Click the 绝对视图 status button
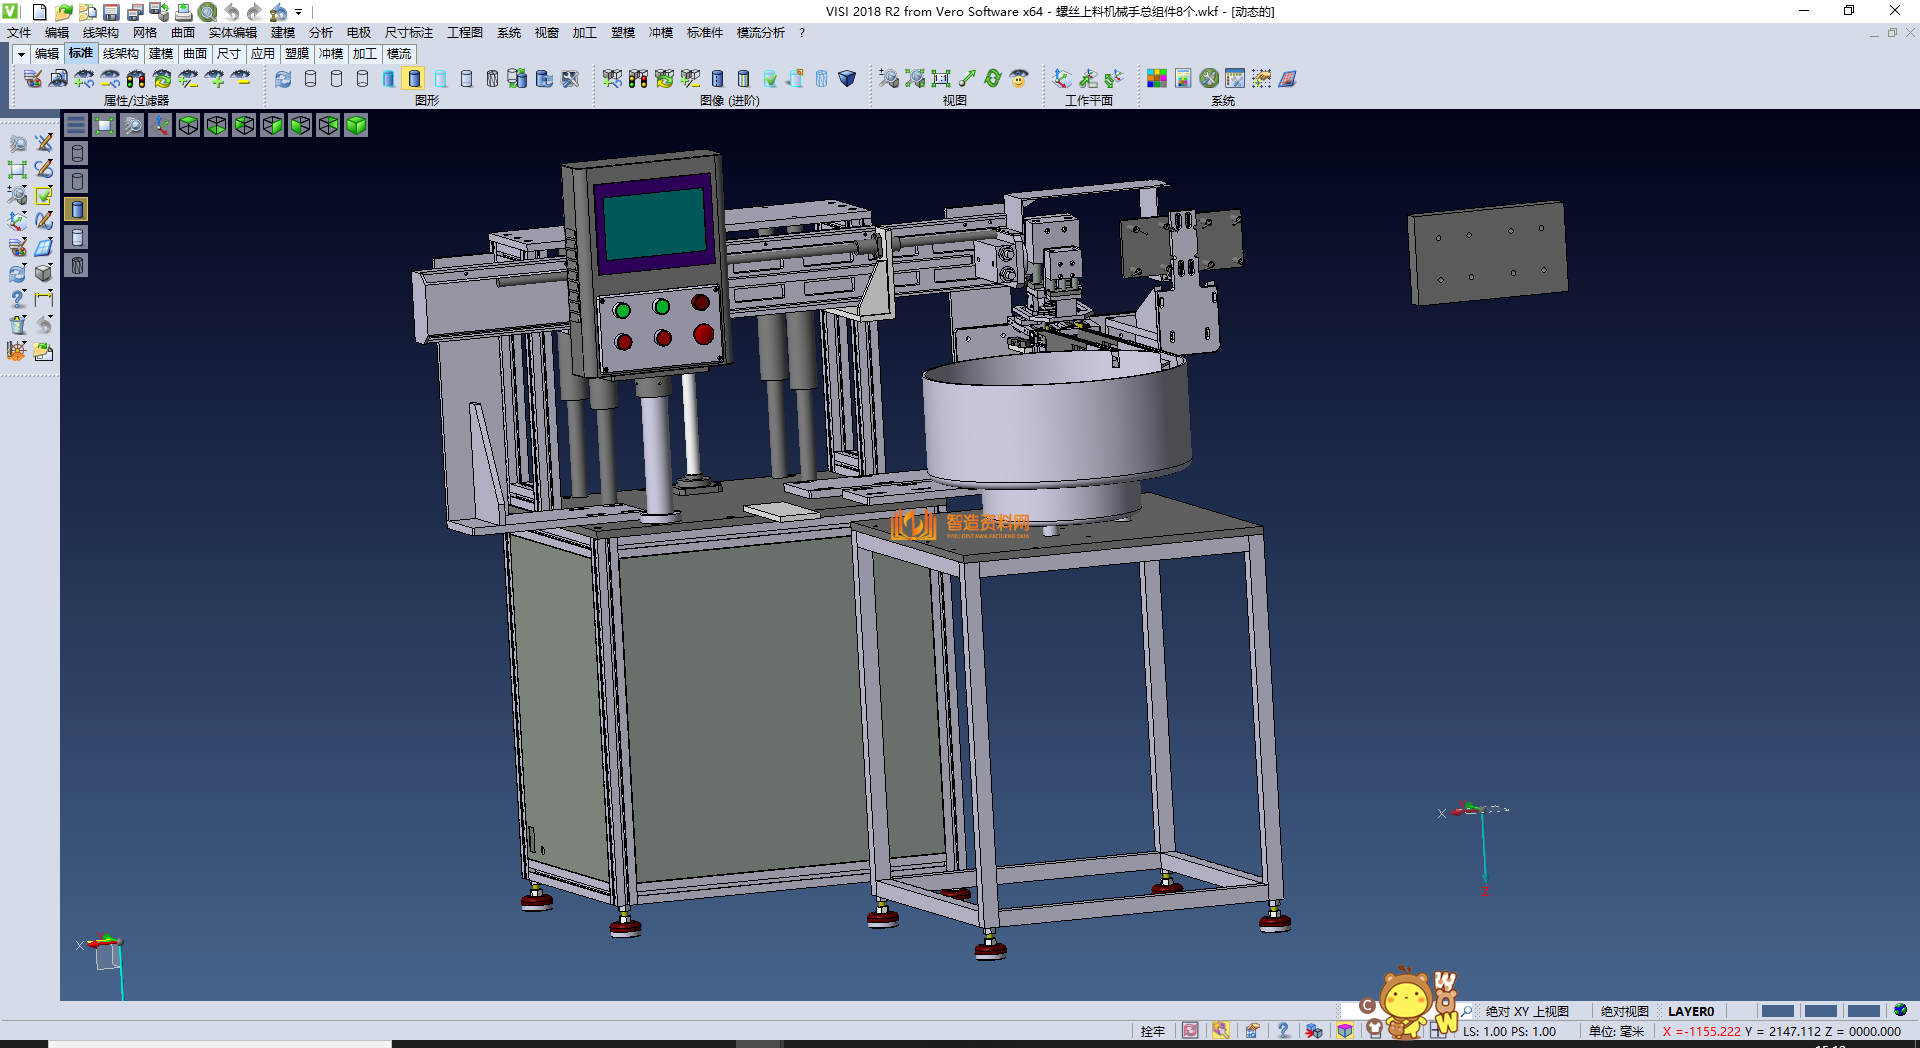Screen dimensions: 1920x1048 pos(1624,1011)
